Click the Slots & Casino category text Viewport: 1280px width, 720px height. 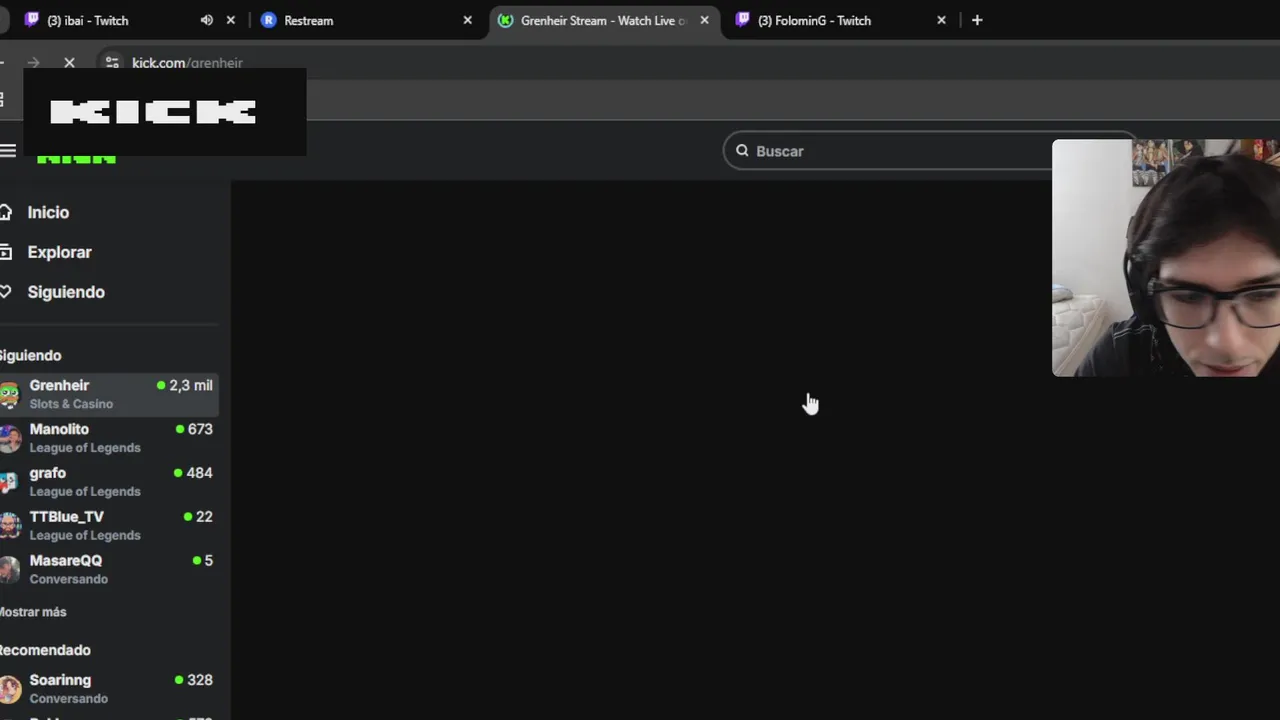[x=71, y=404]
